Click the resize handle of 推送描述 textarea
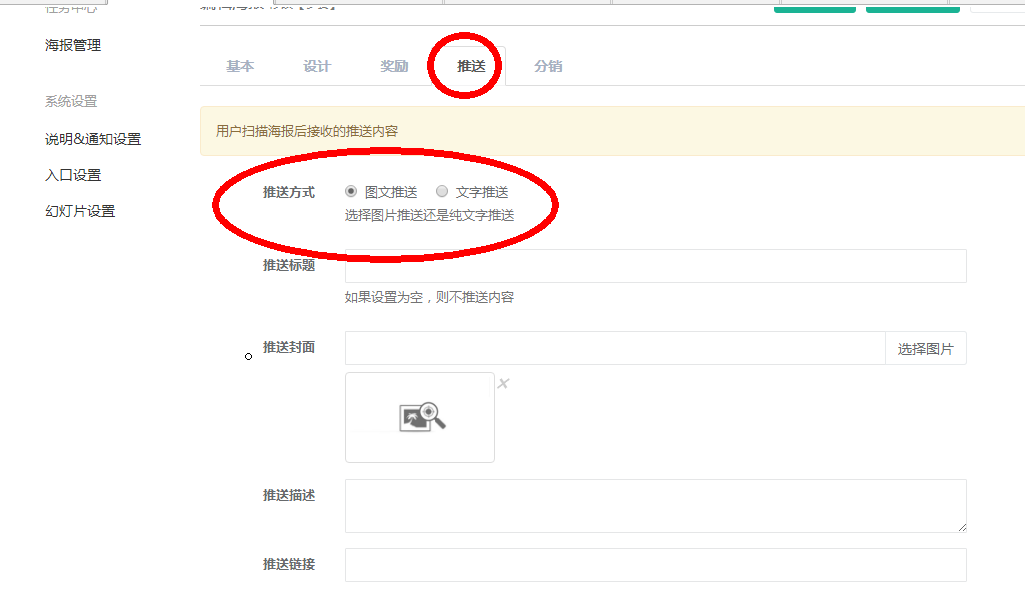 (961, 526)
